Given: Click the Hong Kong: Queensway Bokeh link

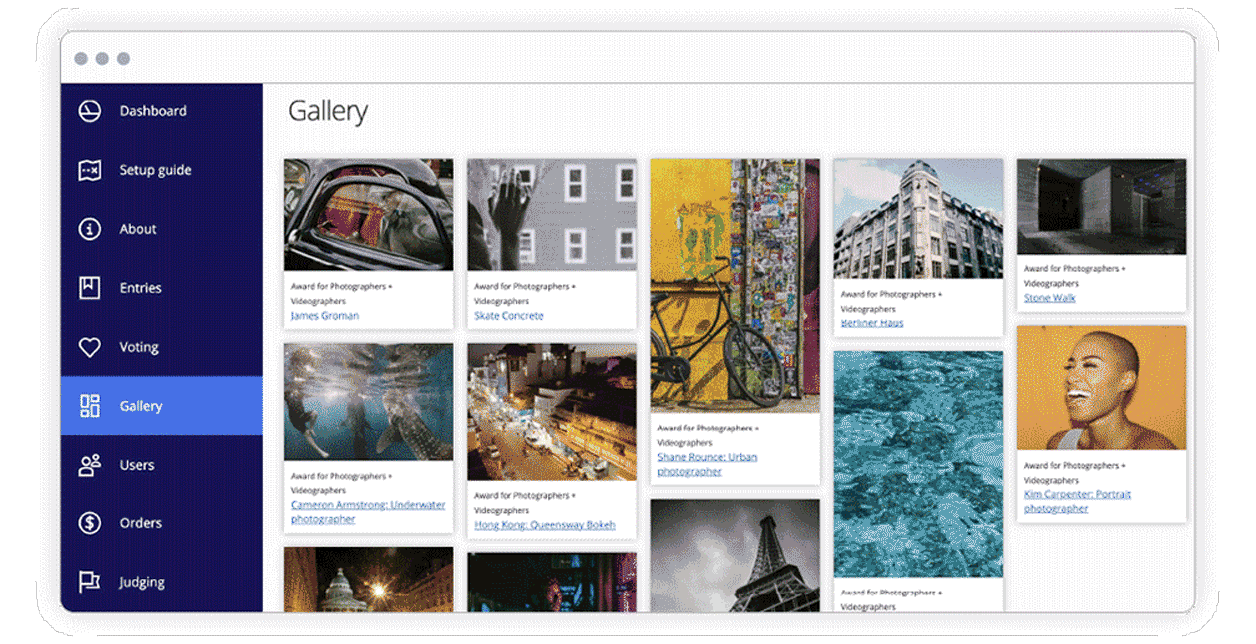Looking at the screenshot, I should click(550, 524).
